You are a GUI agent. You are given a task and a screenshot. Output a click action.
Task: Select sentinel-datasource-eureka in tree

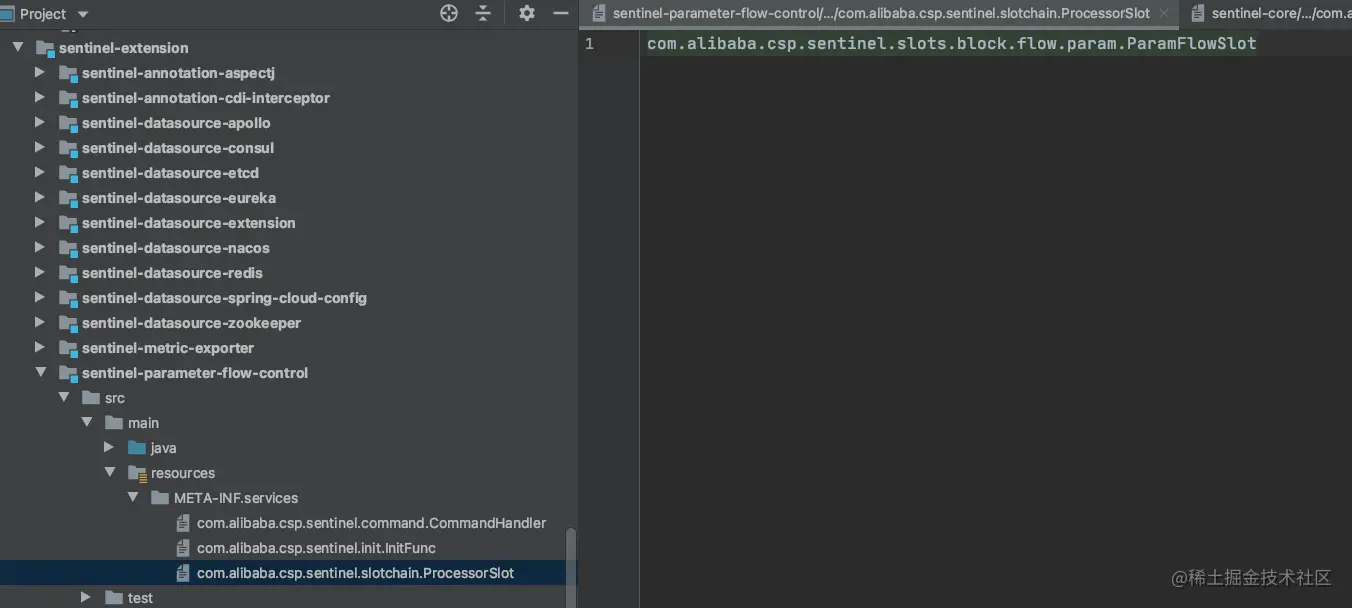(x=179, y=198)
